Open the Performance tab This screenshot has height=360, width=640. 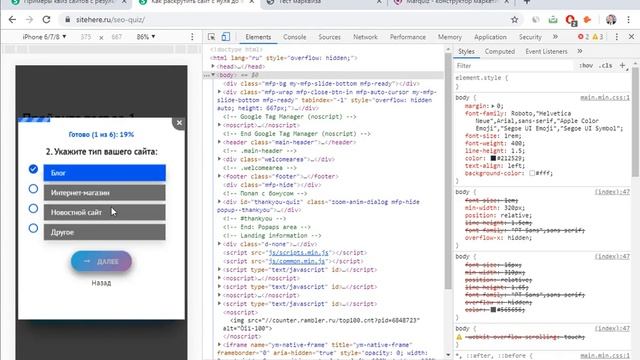pyautogui.click(x=408, y=37)
